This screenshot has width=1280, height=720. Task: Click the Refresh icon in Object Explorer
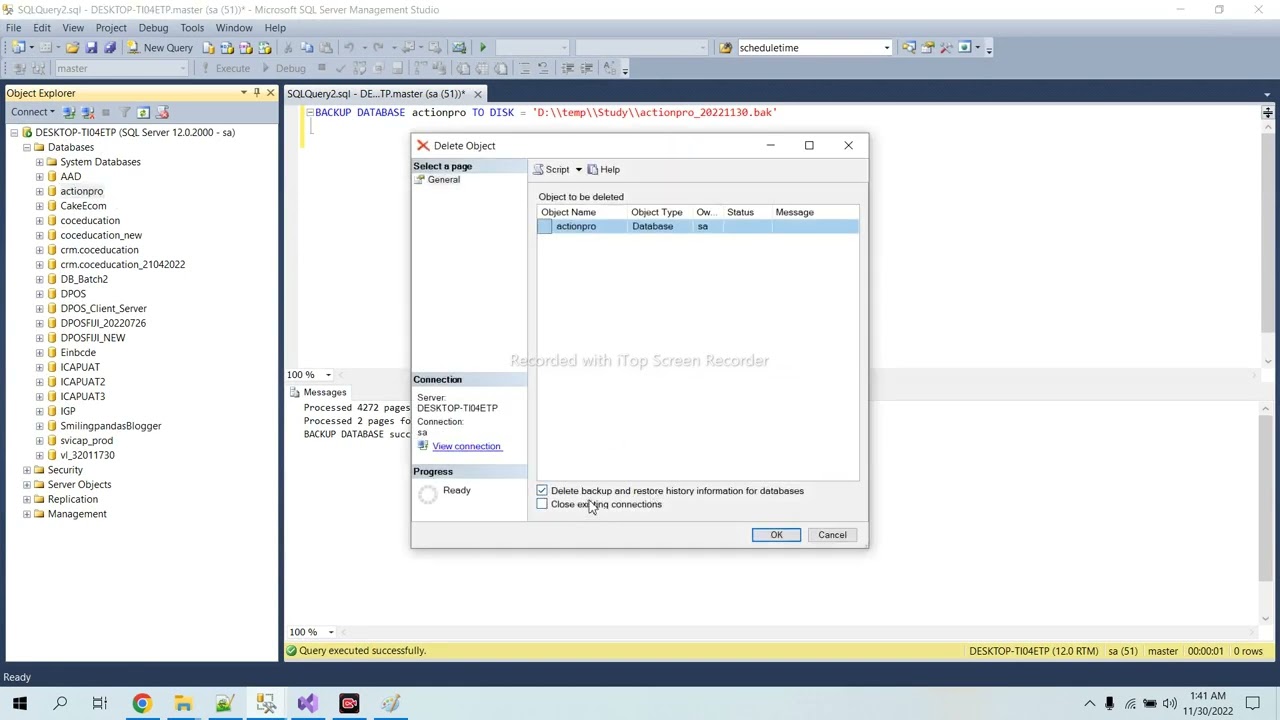[x=143, y=112]
